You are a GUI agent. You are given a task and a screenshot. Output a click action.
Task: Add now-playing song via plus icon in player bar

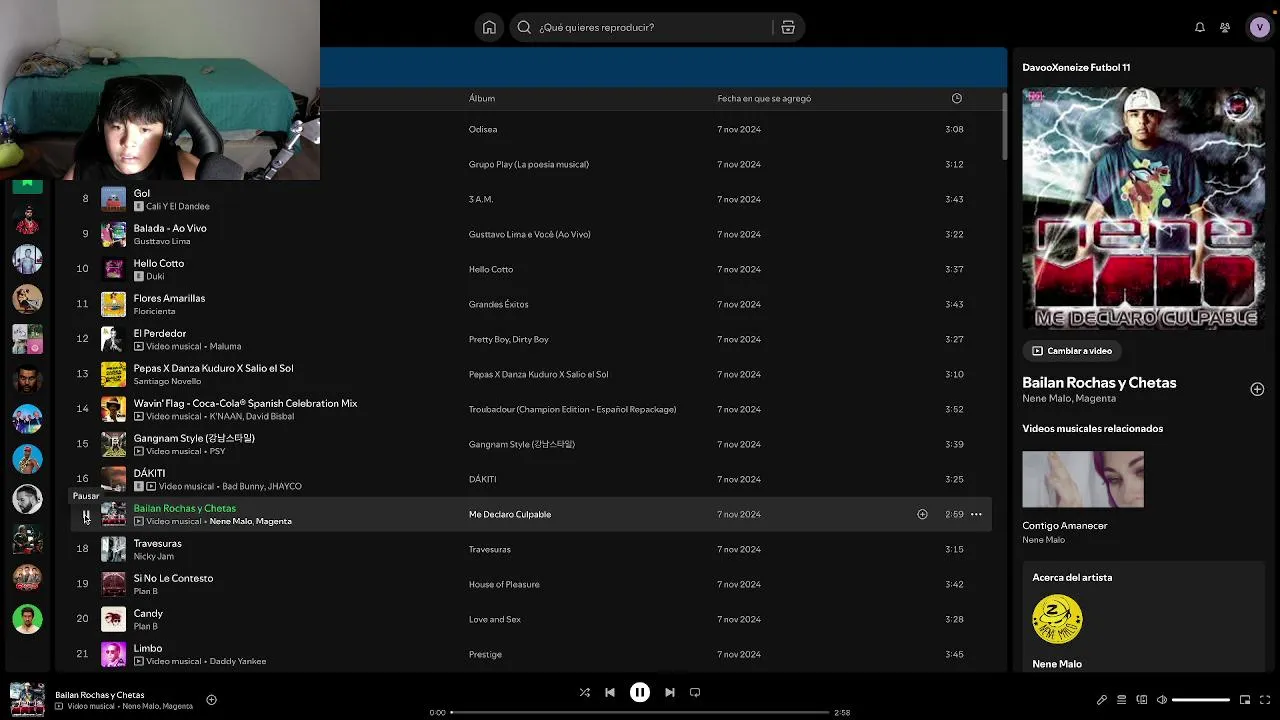point(211,700)
